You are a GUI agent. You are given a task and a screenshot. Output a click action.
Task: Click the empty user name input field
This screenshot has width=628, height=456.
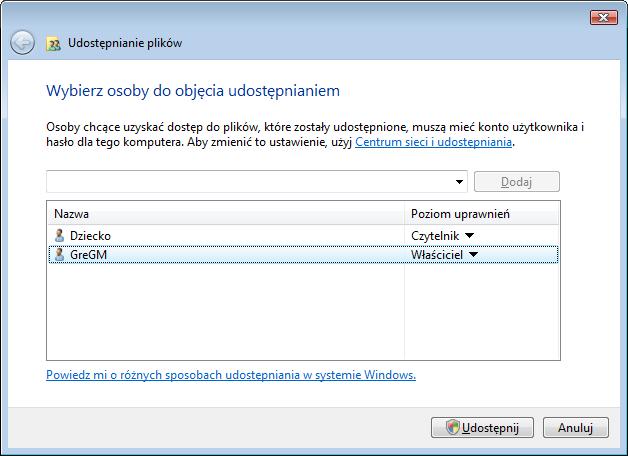click(x=250, y=182)
